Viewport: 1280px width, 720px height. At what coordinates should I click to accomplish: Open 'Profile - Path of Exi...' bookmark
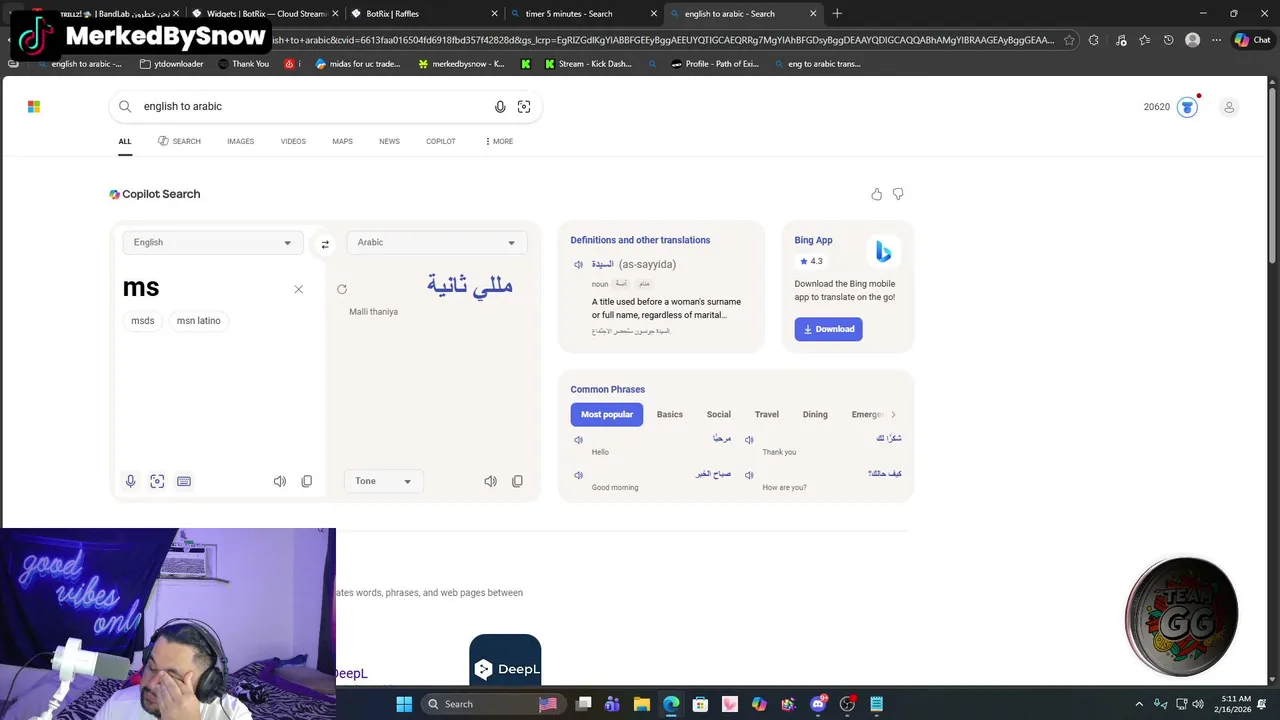[715, 64]
